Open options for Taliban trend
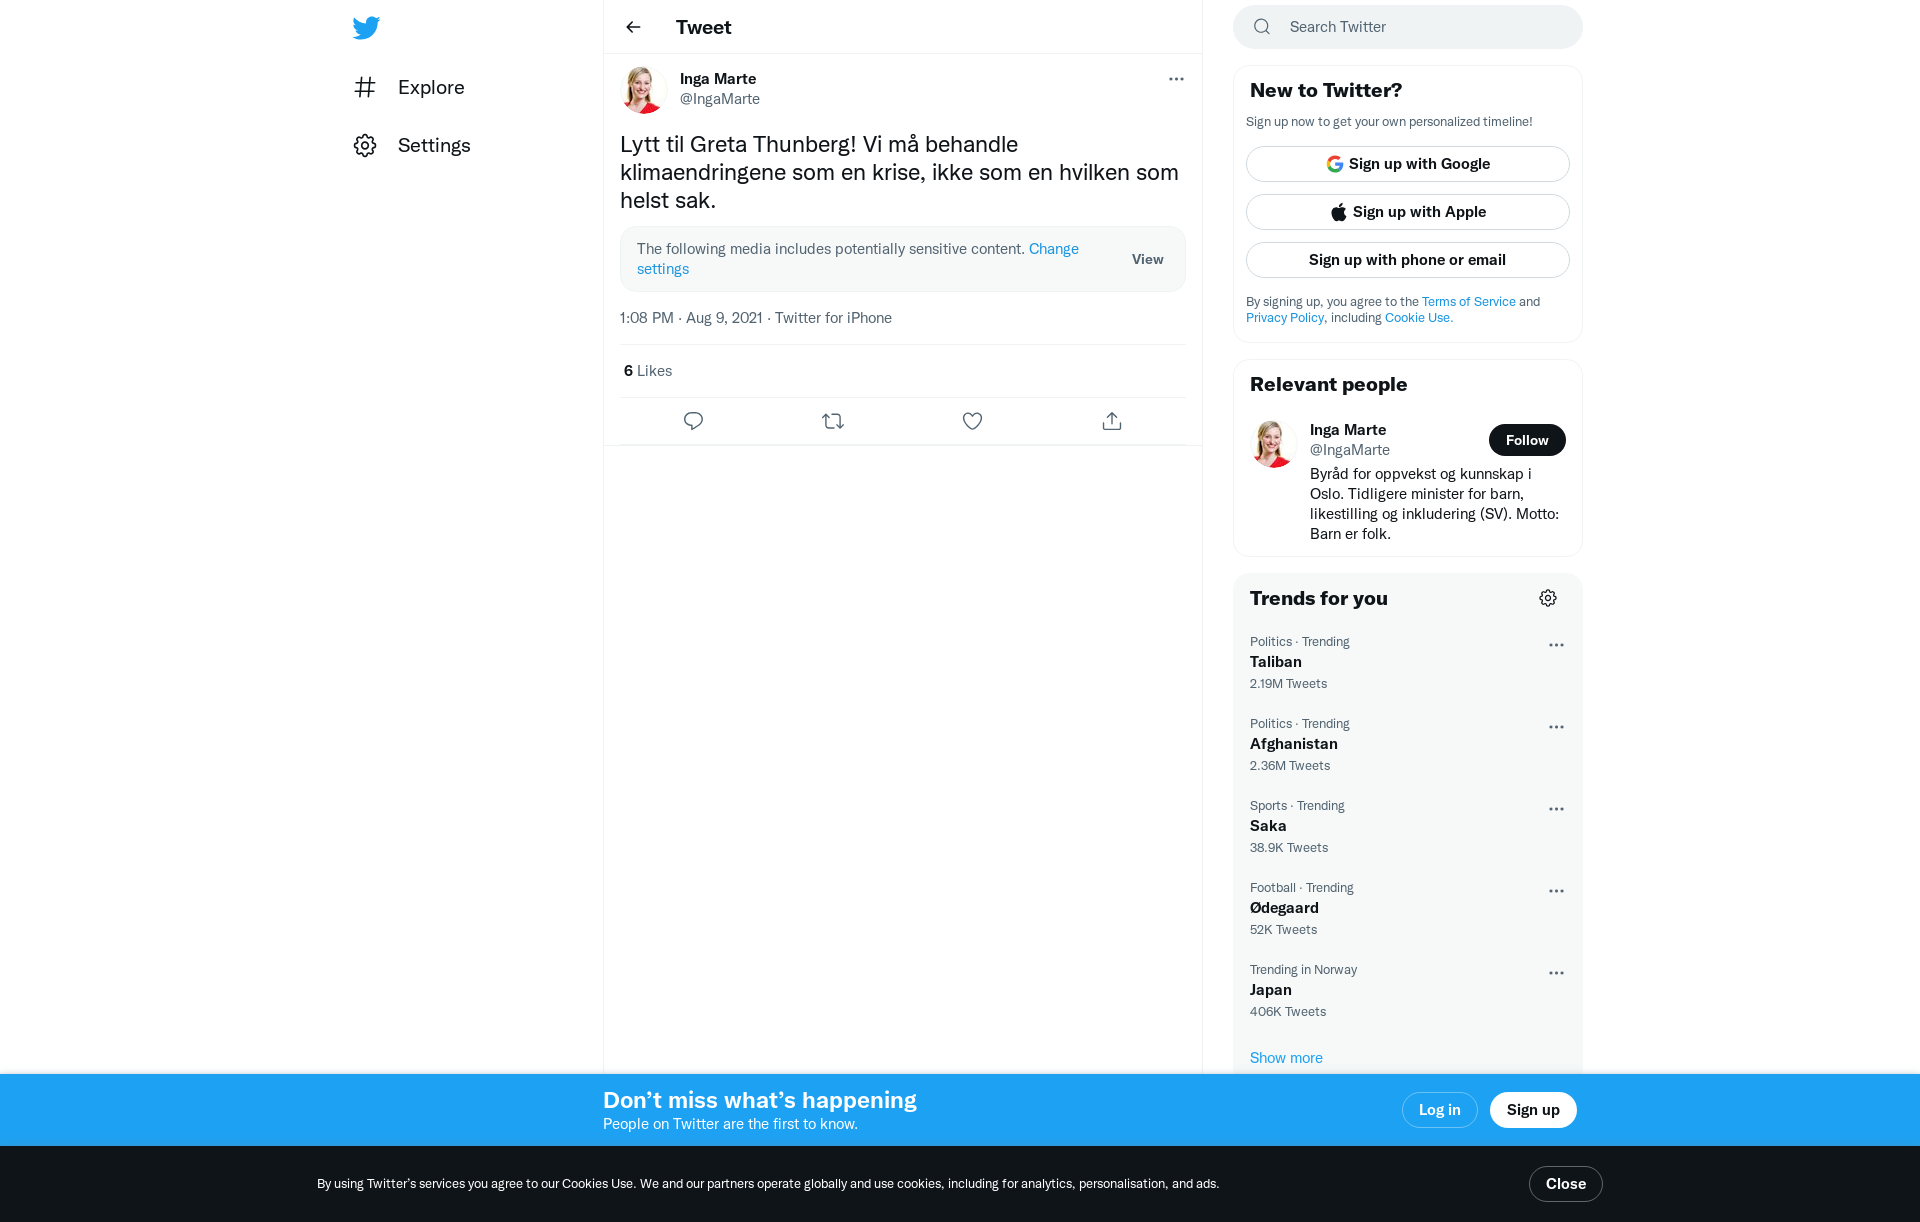 coord(1556,645)
